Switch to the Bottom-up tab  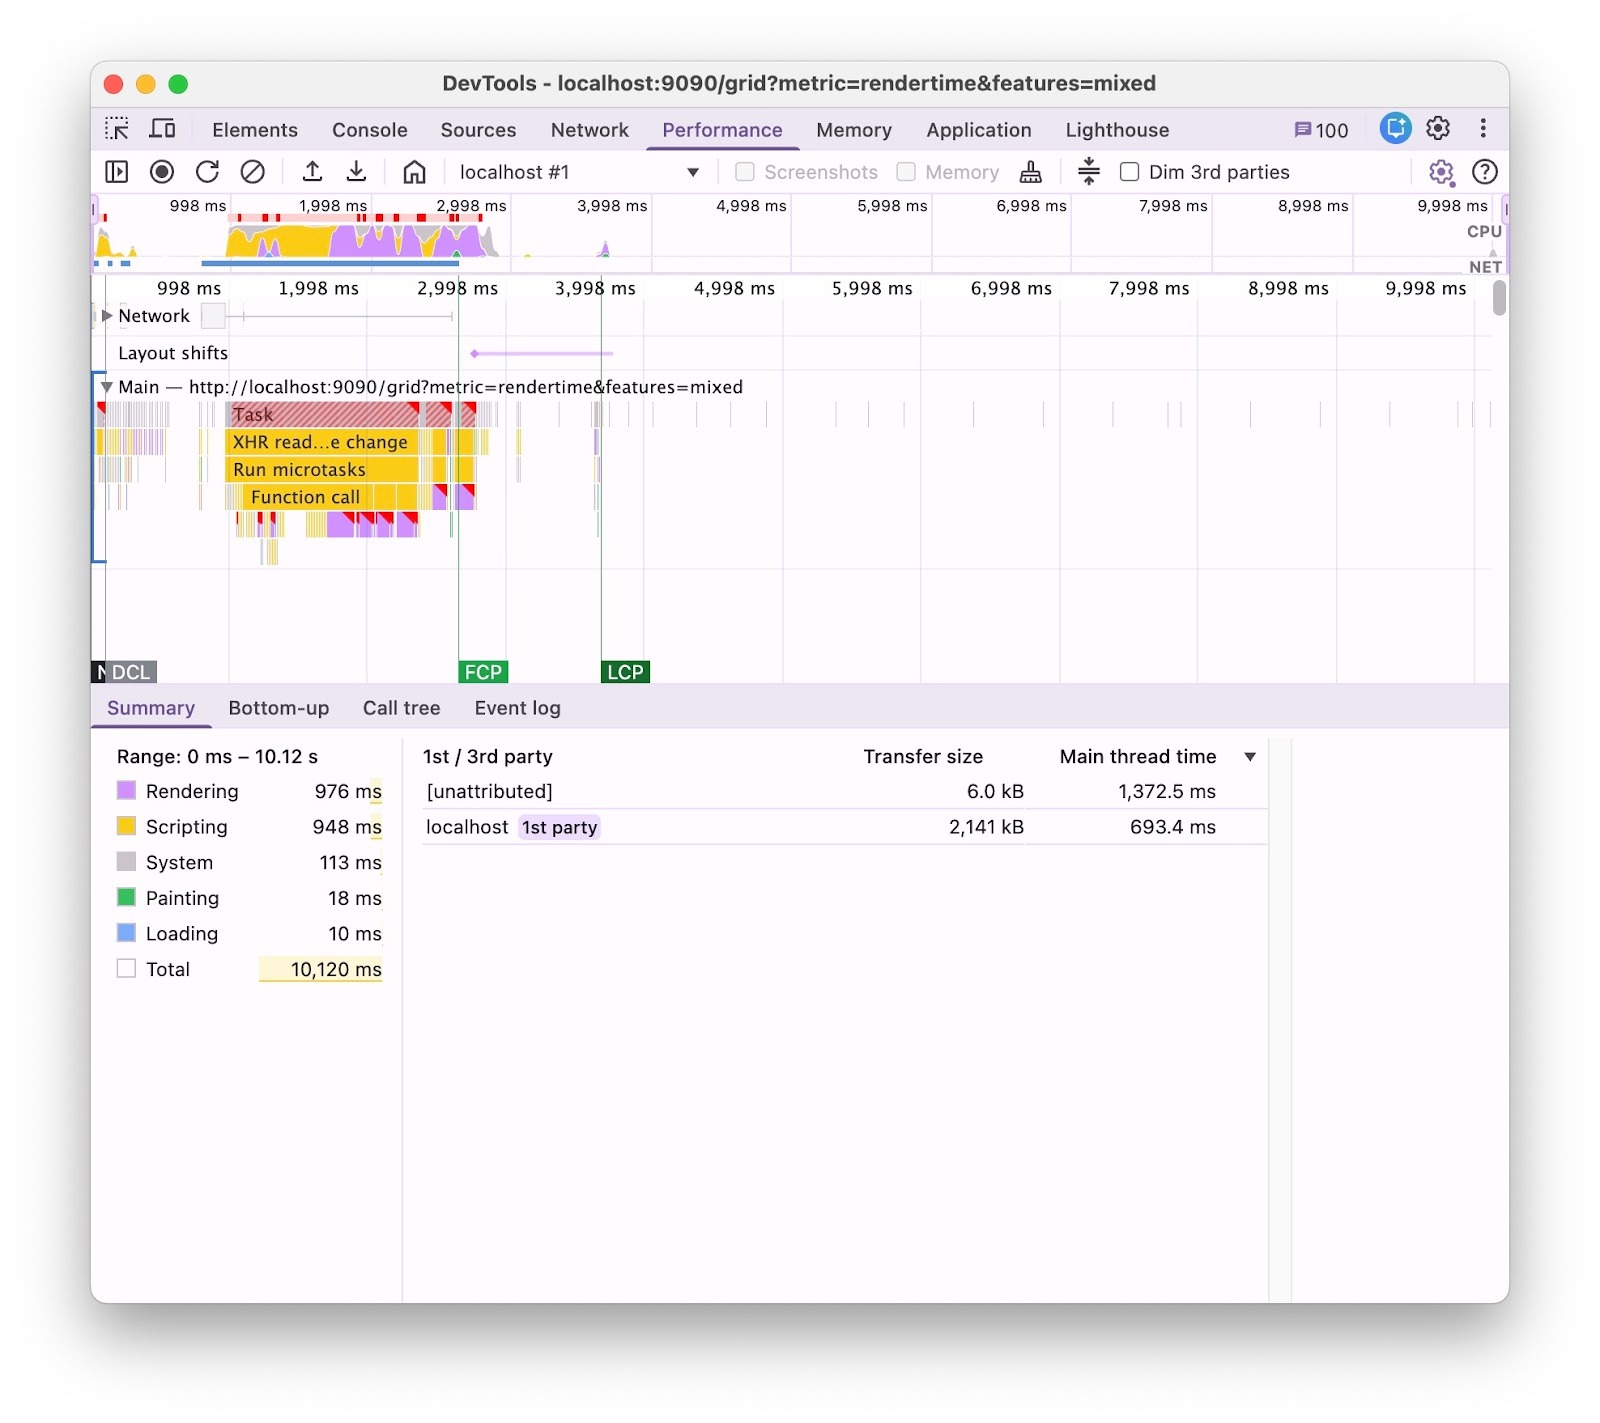[278, 708]
